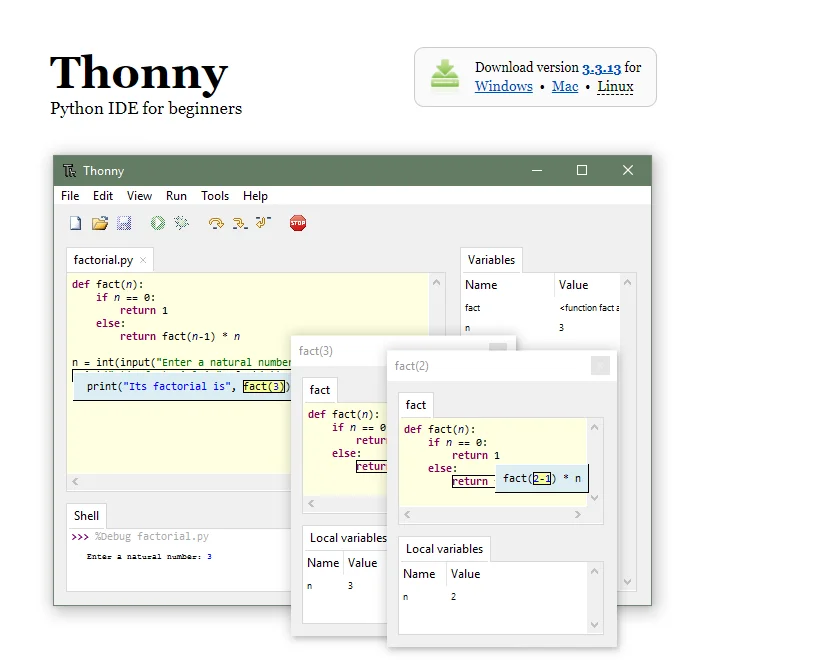Click the Value header in fact(3) Local variables
Screen dimensions: 821x660
point(362,563)
